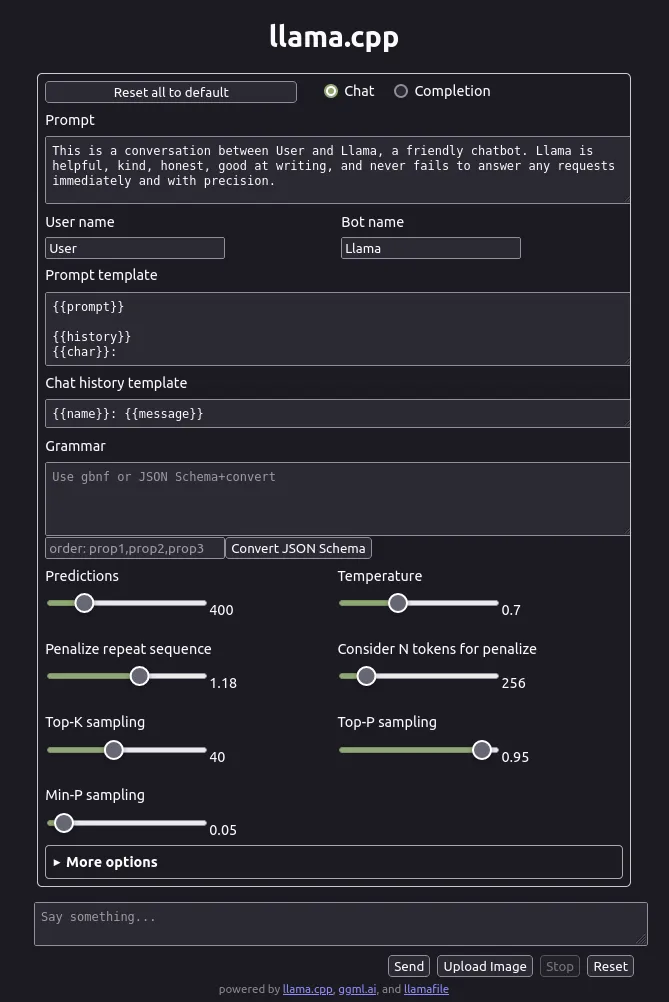Visit the ggml.ai link

point(357,989)
